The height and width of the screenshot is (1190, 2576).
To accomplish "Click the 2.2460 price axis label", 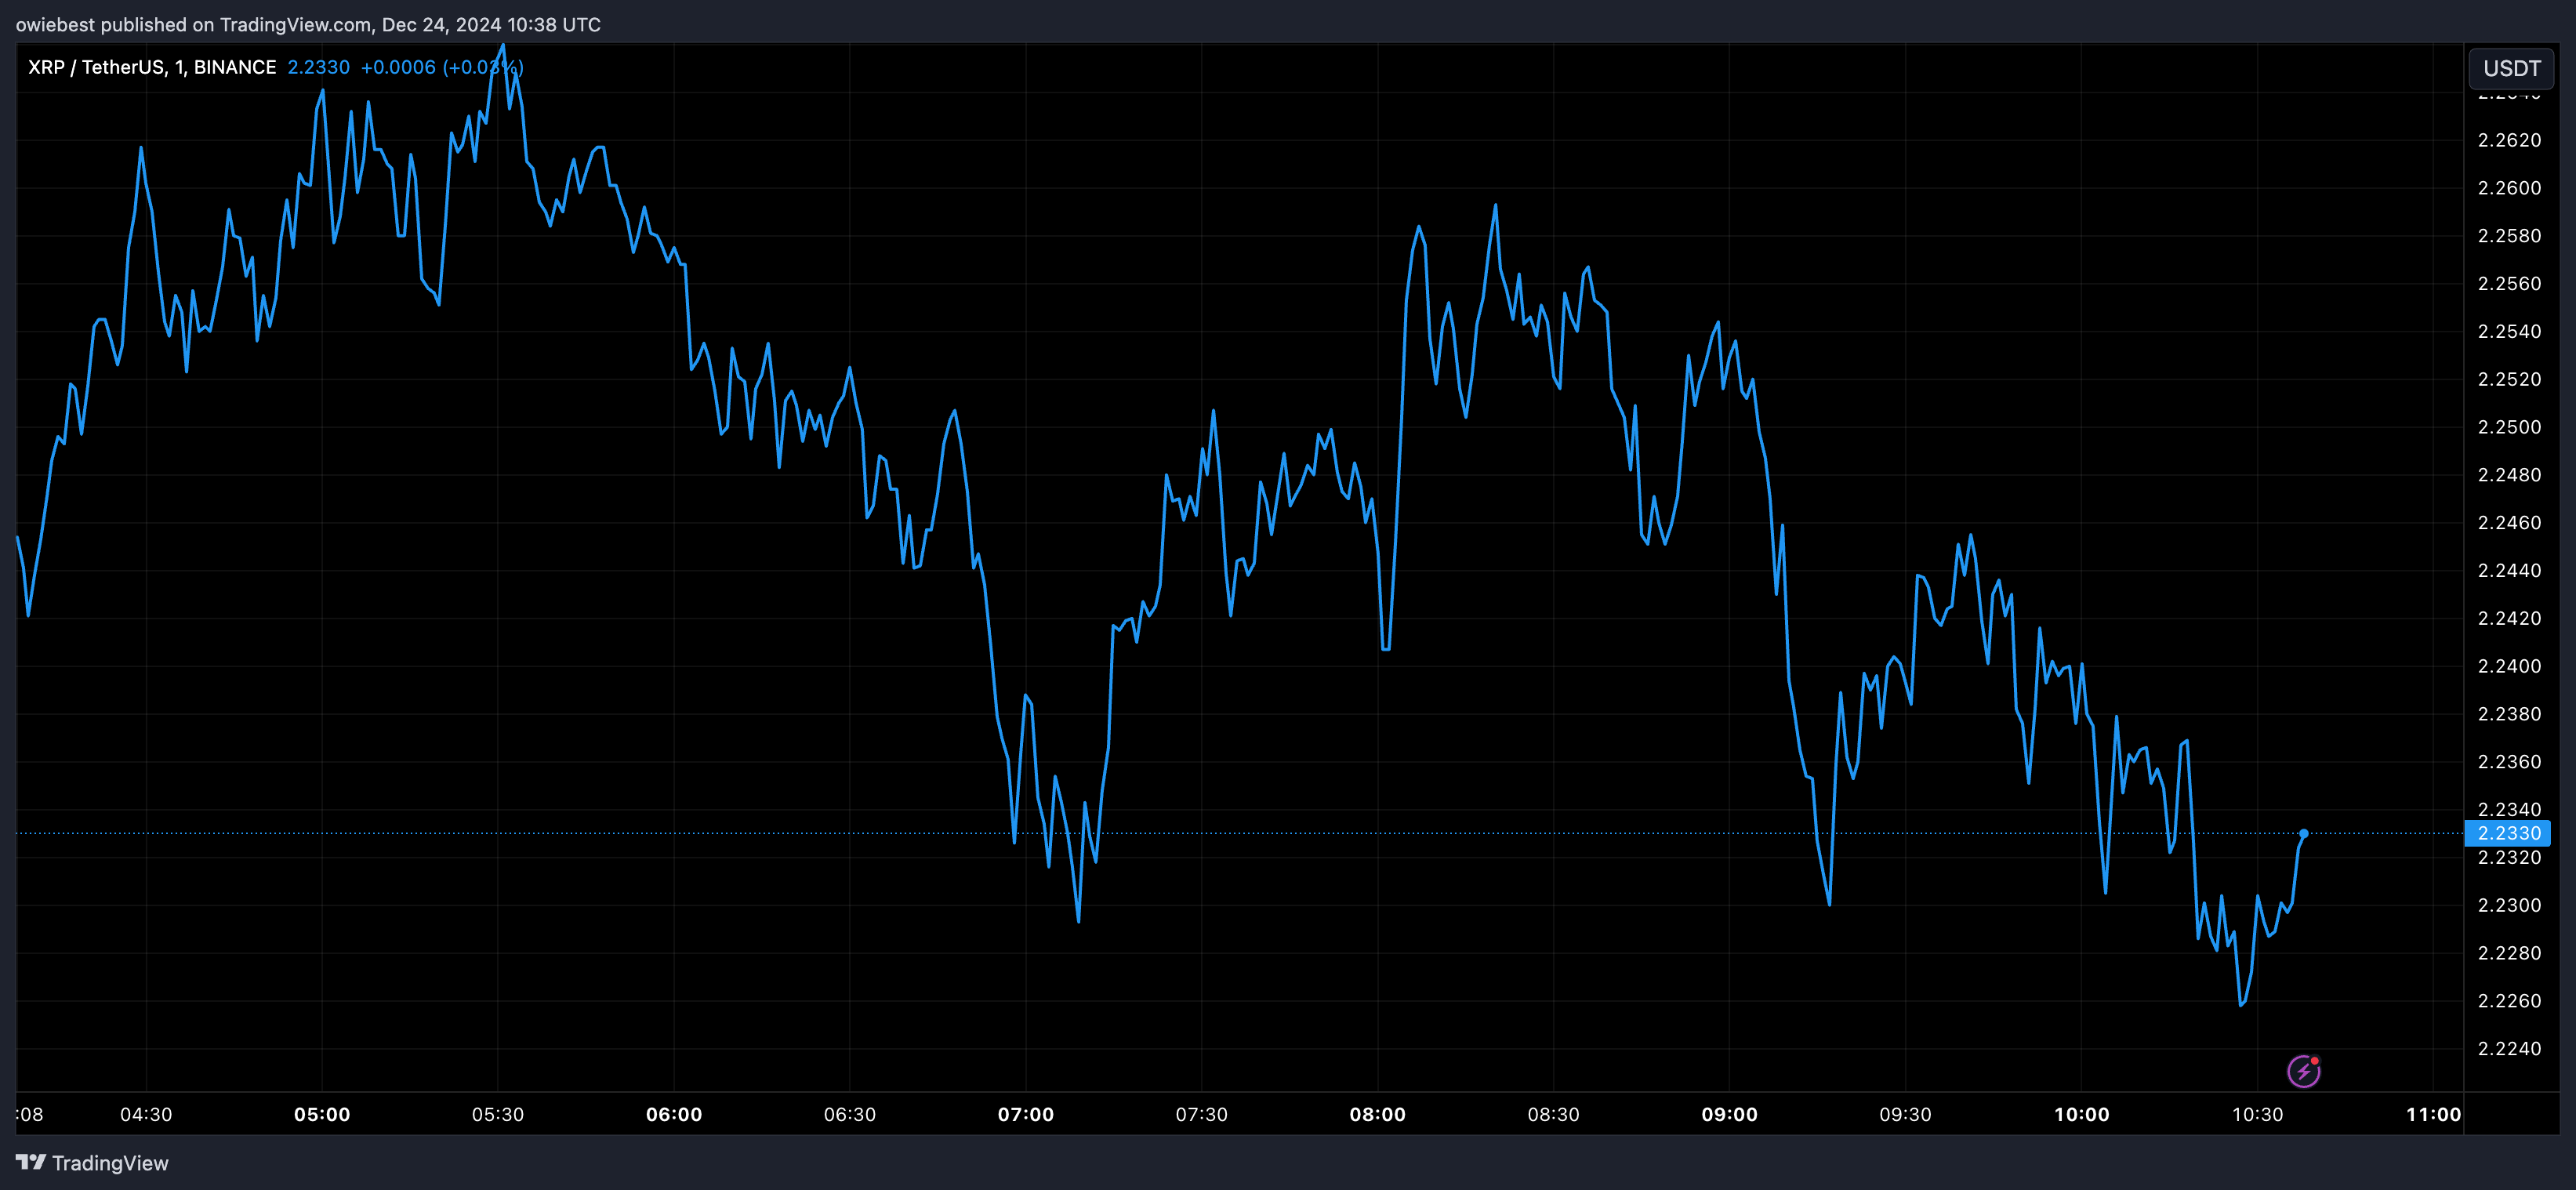I will tap(2509, 523).
